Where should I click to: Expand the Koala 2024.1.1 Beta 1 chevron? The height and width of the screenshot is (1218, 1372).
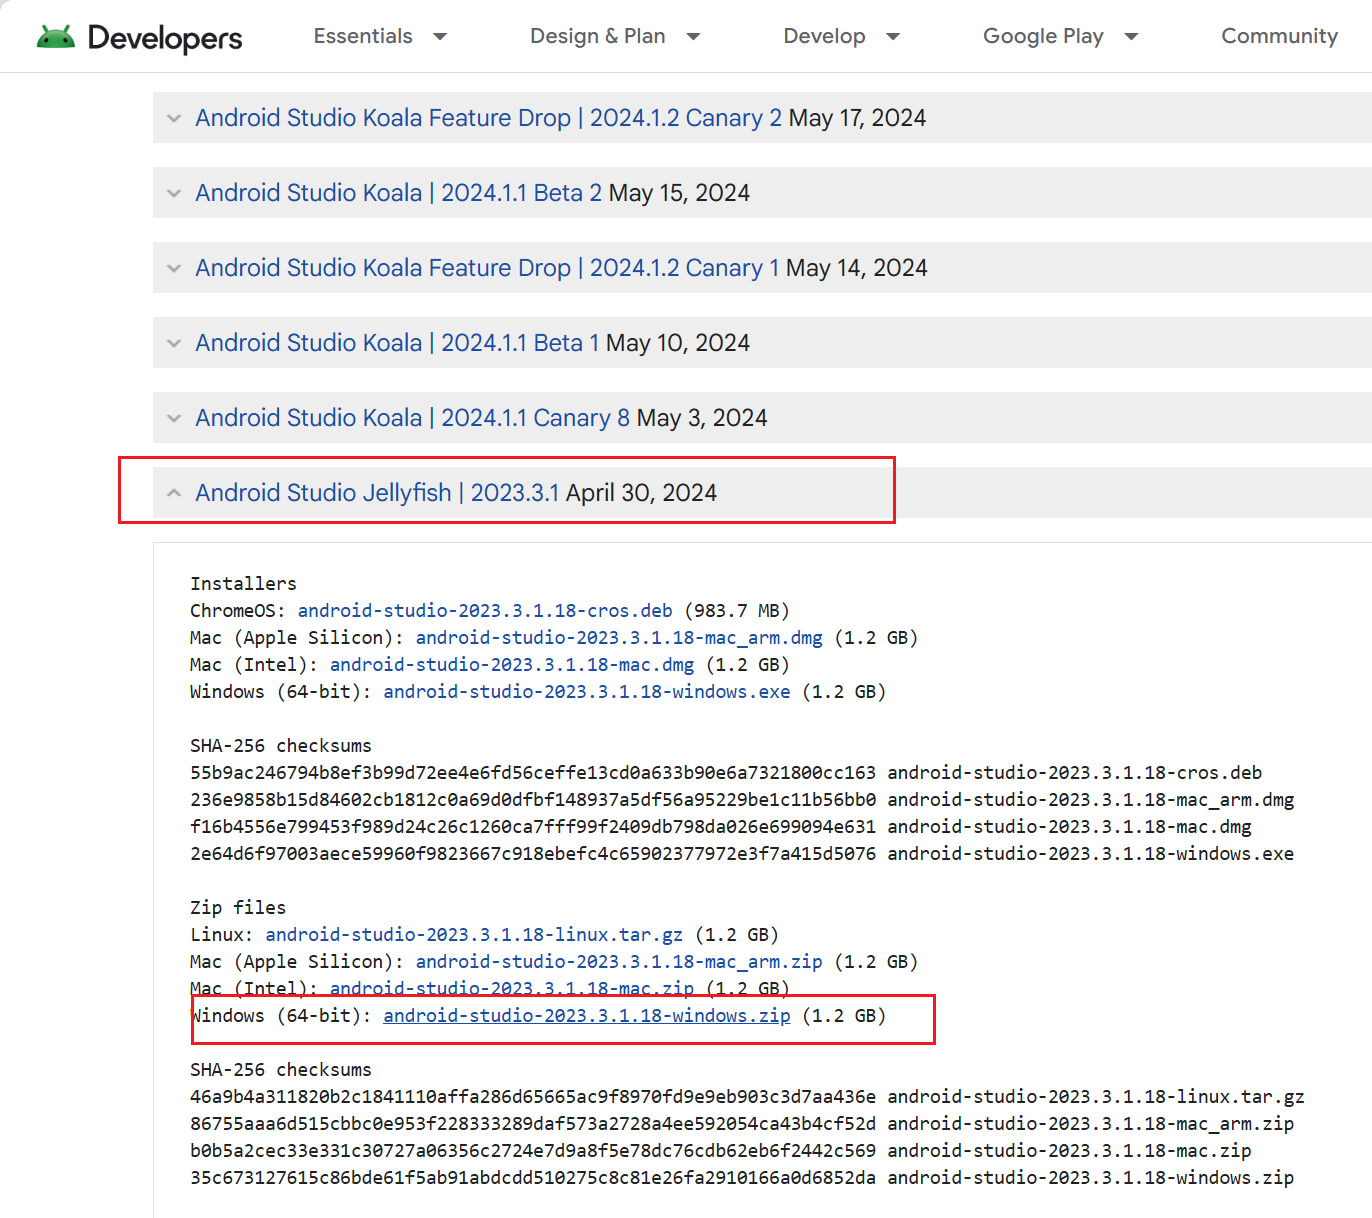pos(174,343)
